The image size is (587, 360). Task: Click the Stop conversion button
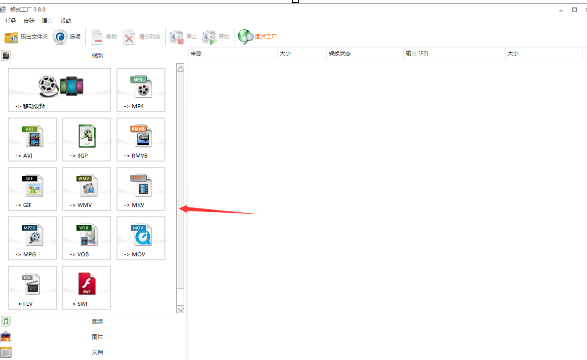[x=183, y=37]
